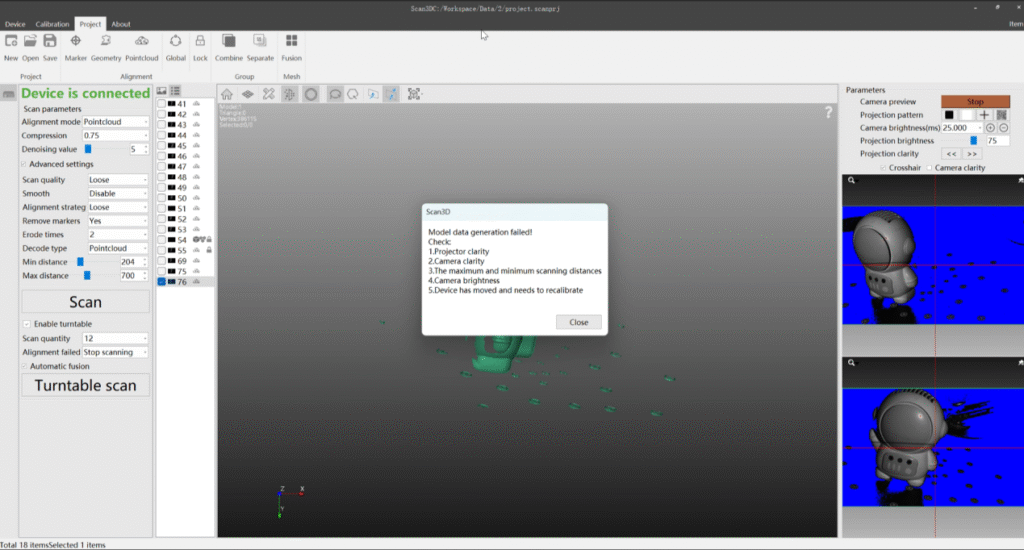Viewport: 1024px width, 550px height.
Task: Click the Projection brightness slider handle
Action: point(974,141)
